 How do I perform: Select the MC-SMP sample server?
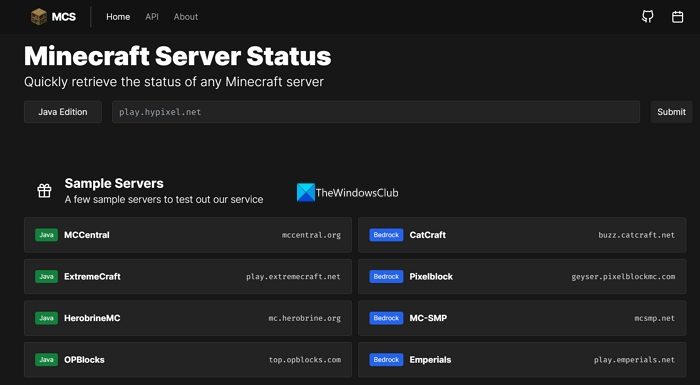[x=522, y=318]
